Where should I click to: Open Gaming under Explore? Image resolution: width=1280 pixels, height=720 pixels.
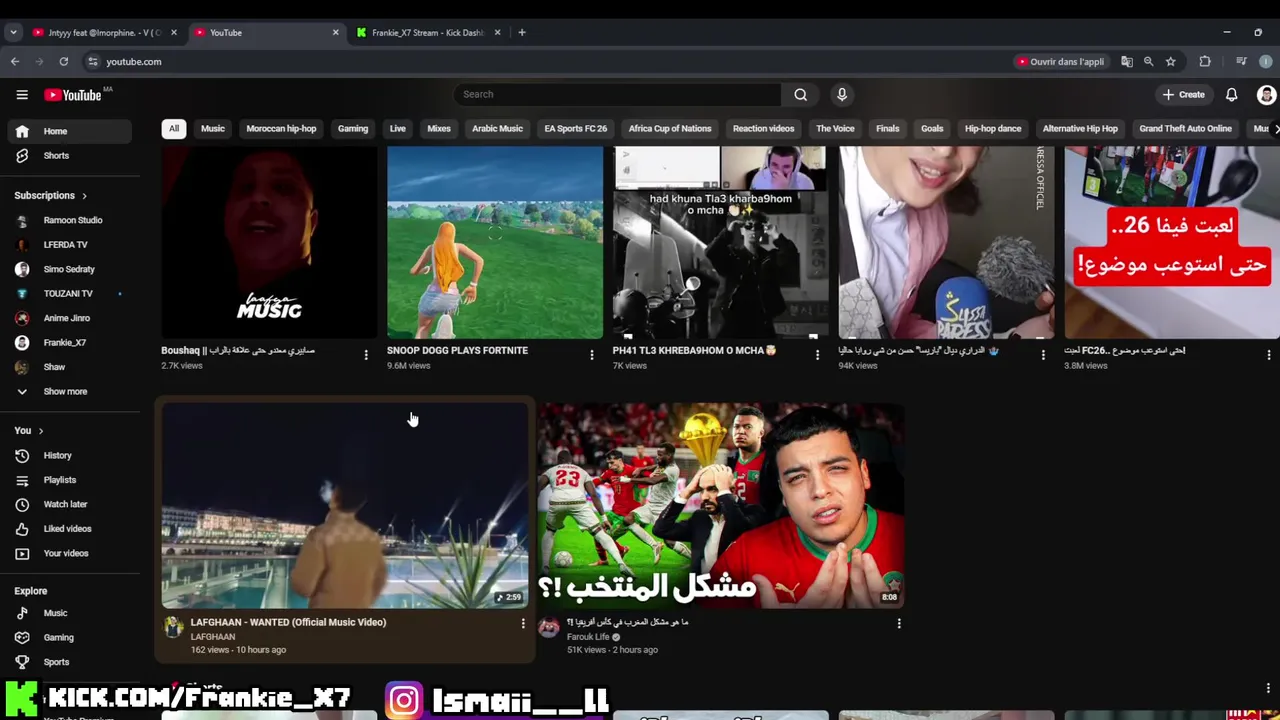click(69, 638)
